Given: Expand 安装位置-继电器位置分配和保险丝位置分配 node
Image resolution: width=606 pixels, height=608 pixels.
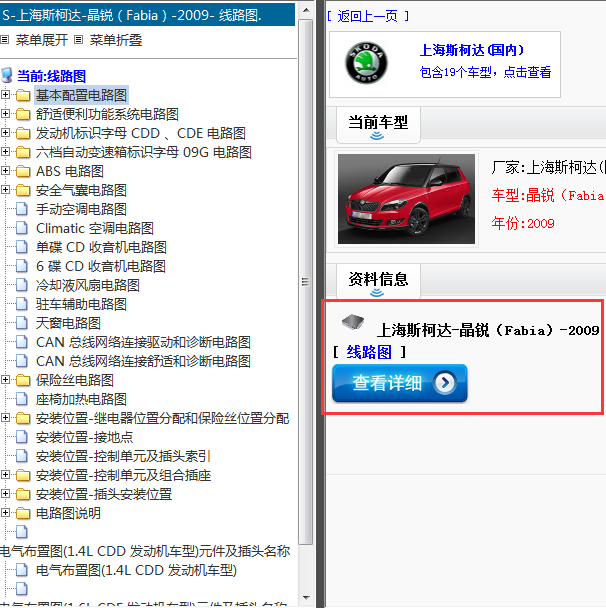Looking at the screenshot, I should tap(5, 418).
